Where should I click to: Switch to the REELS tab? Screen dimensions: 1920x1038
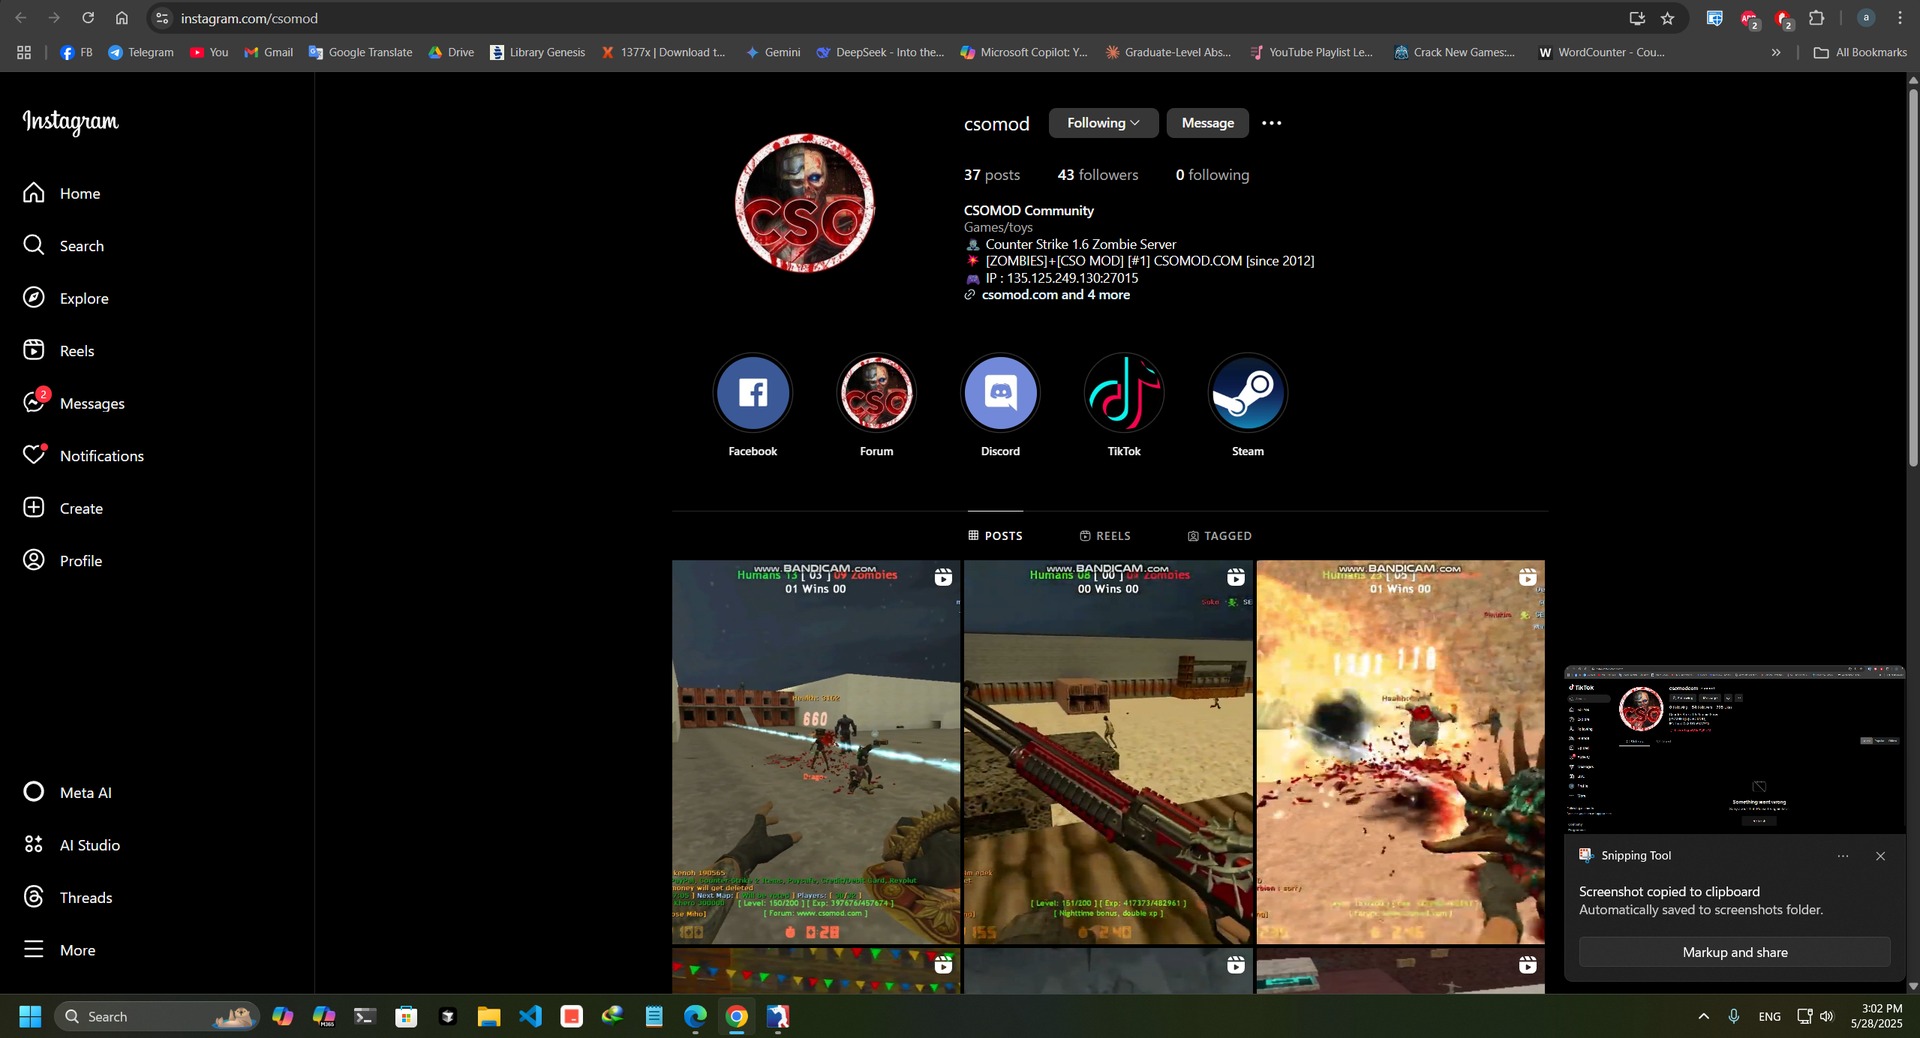tap(1105, 536)
